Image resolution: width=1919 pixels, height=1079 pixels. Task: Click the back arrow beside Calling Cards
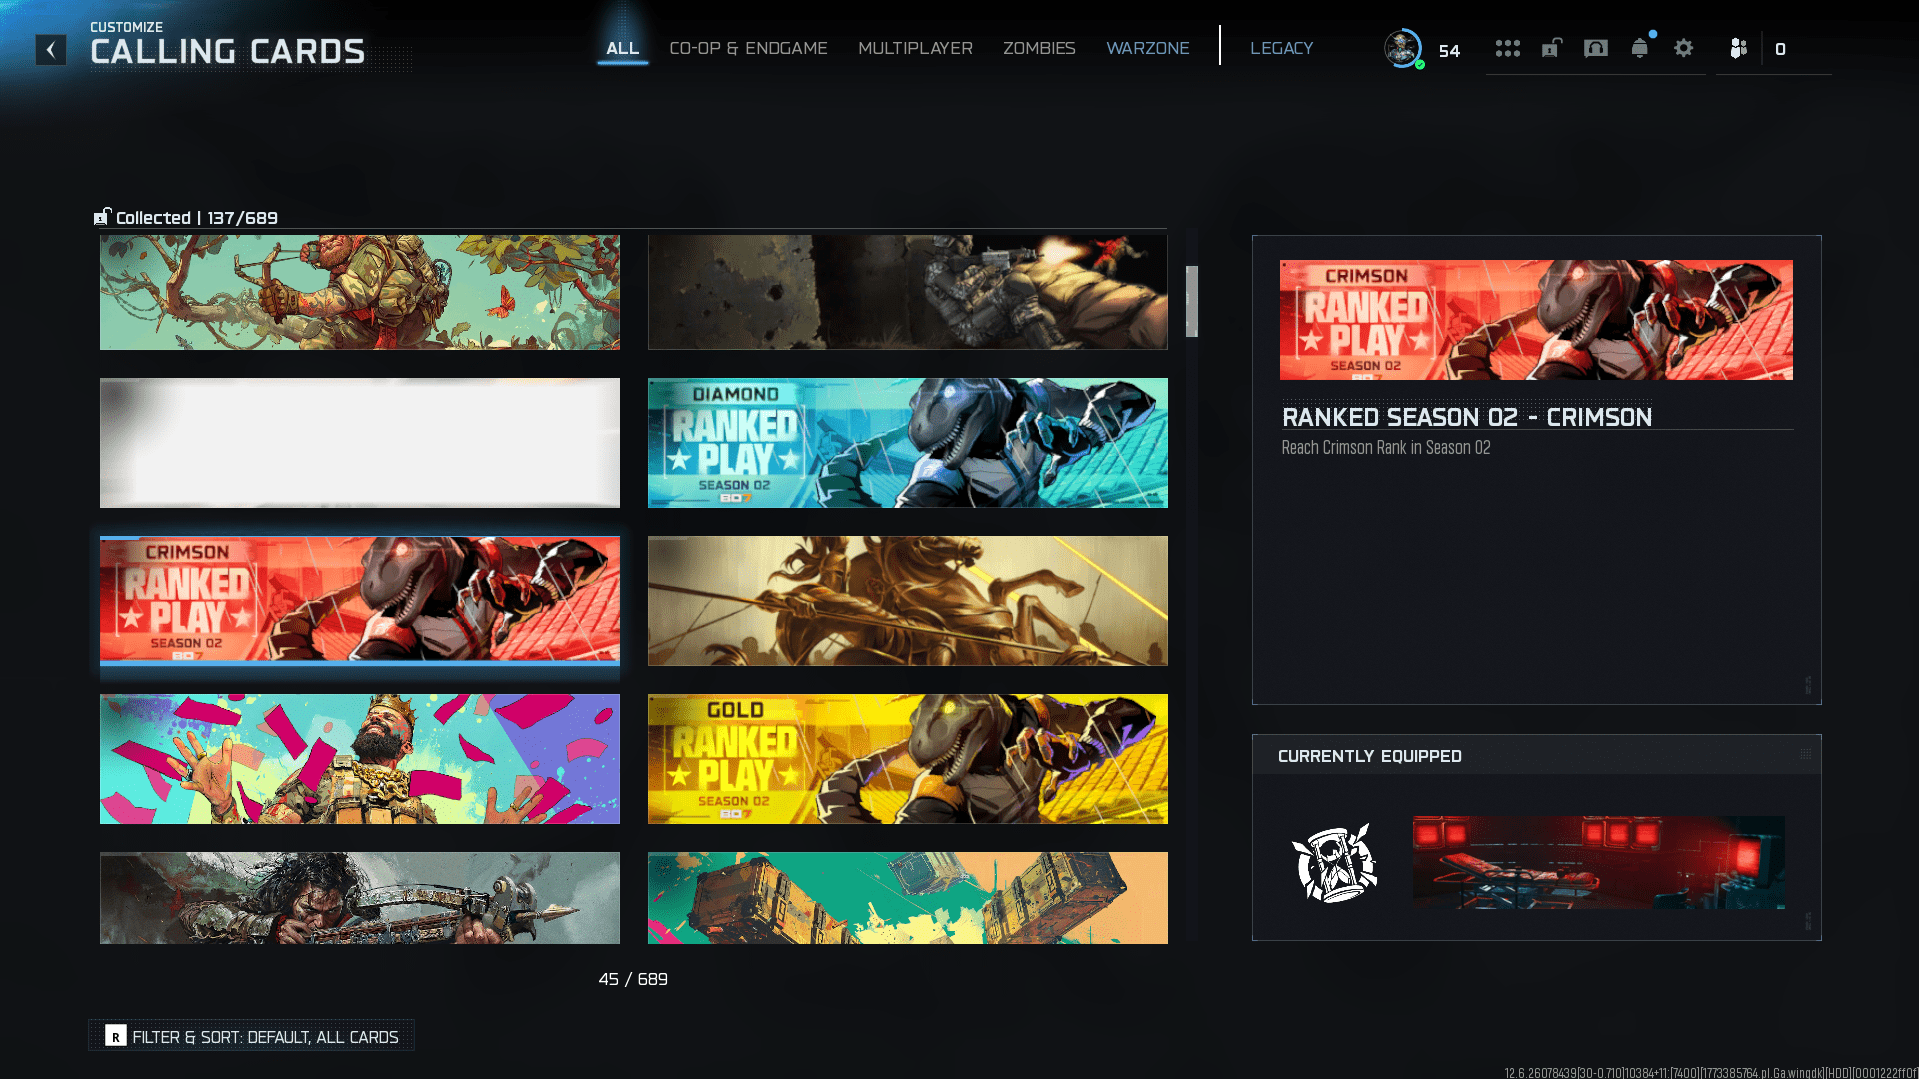tap(51, 50)
